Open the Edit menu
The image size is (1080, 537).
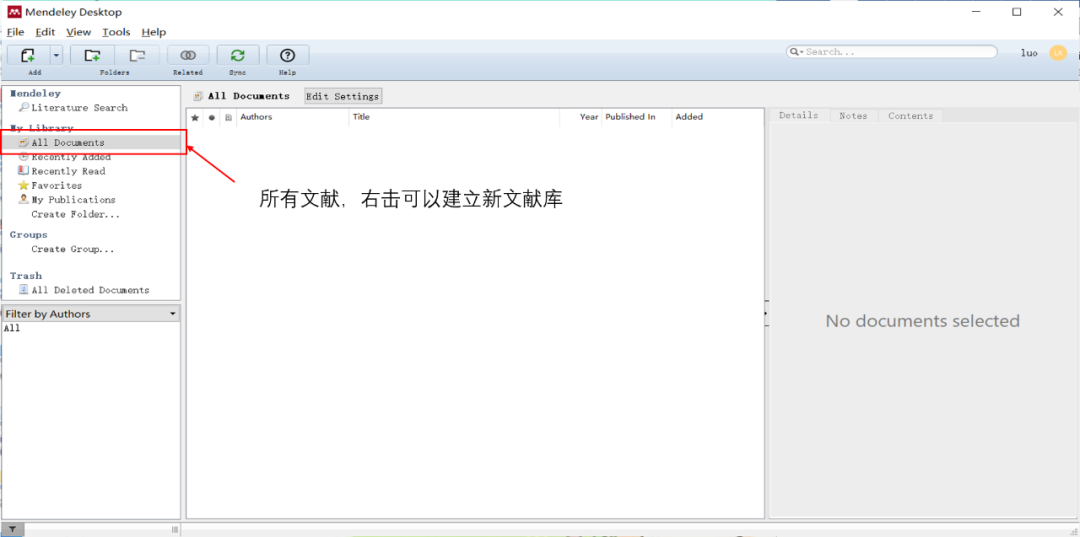pyautogui.click(x=45, y=32)
